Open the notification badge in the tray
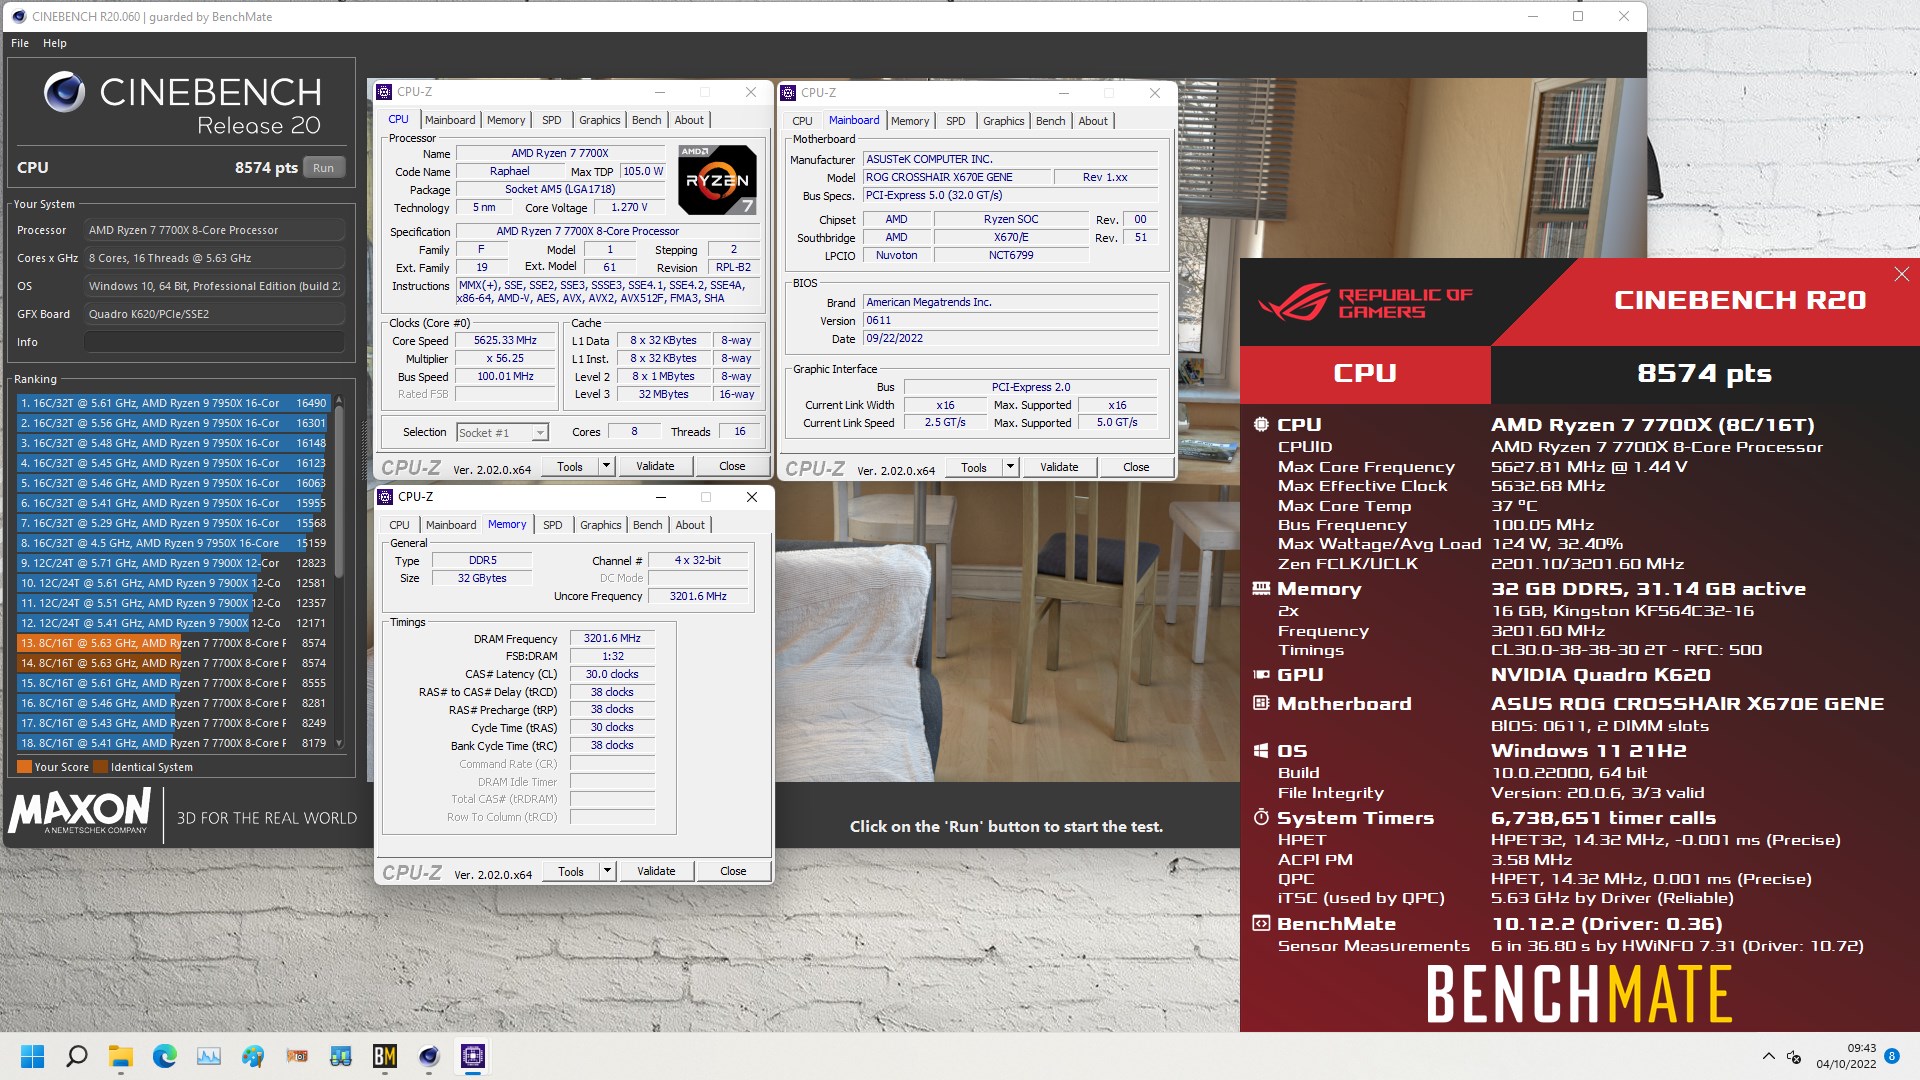Screen dimensions: 1920x1080 pos(1892,1055)
